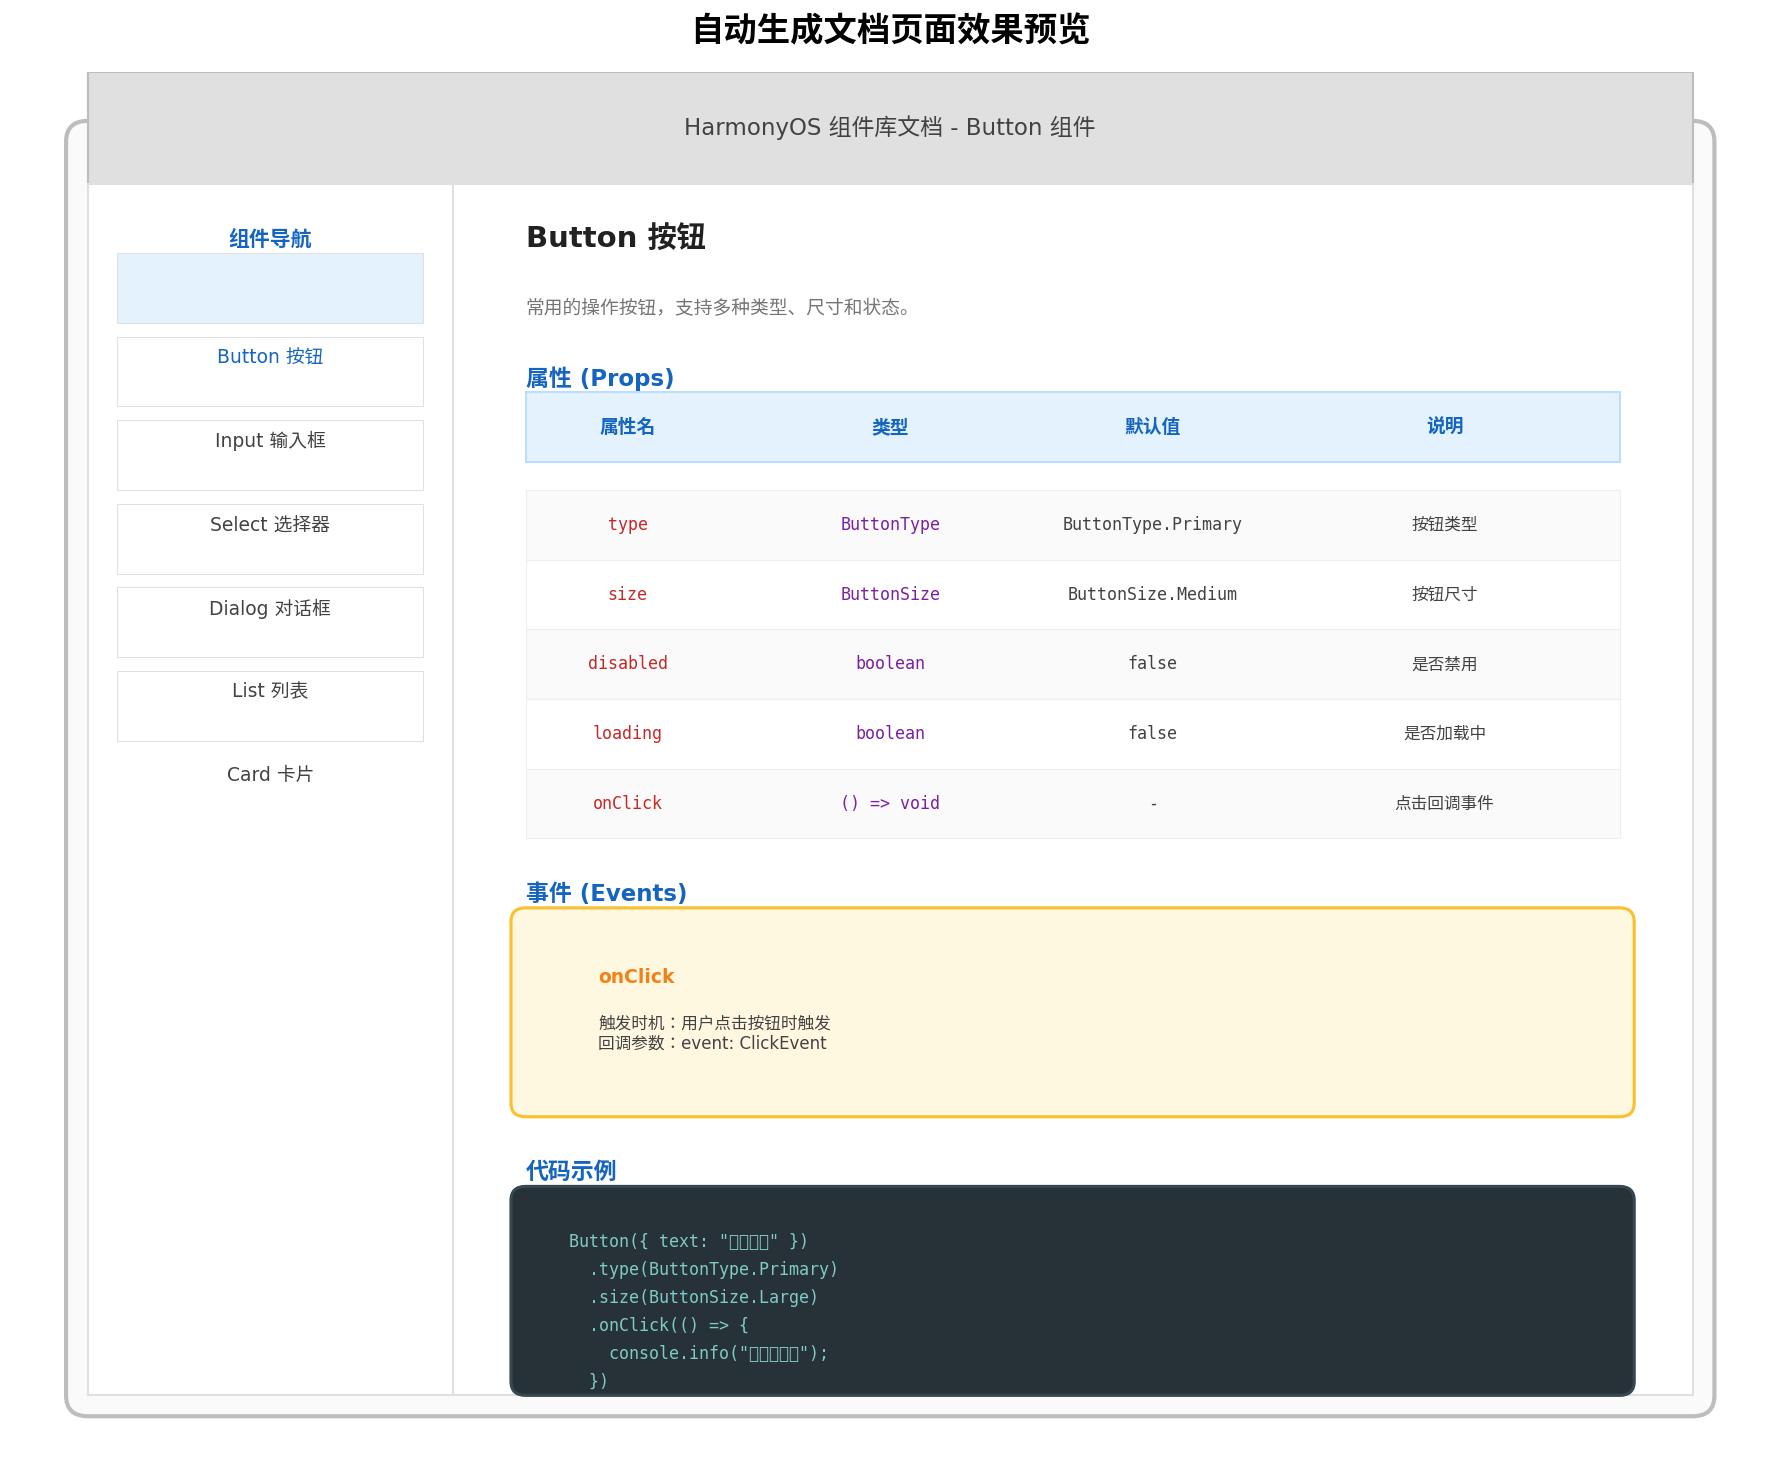This screenshot has height=1480, width=1780.
Task: Click the 组件导航 sidebar heading
Action: point(270,239)
